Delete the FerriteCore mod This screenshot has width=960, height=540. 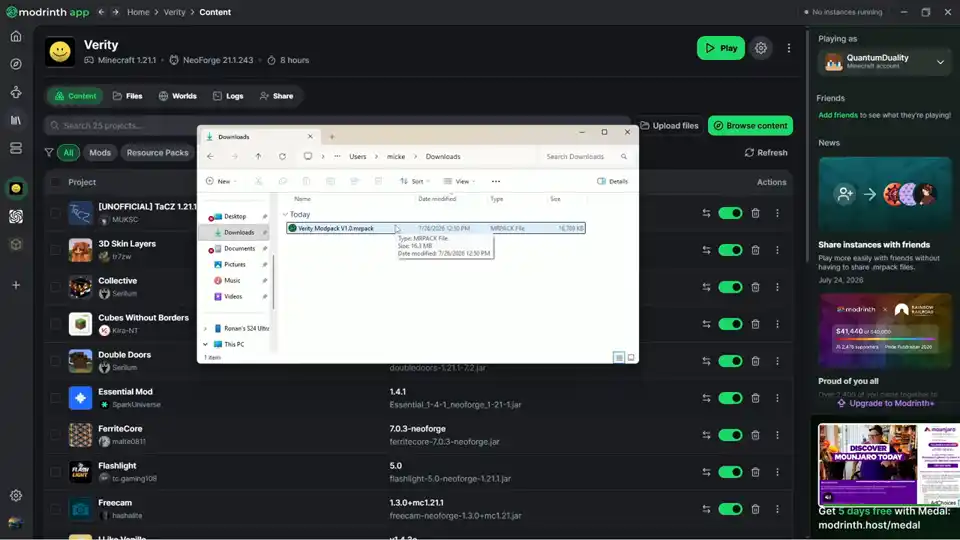(x=756, y=435)
